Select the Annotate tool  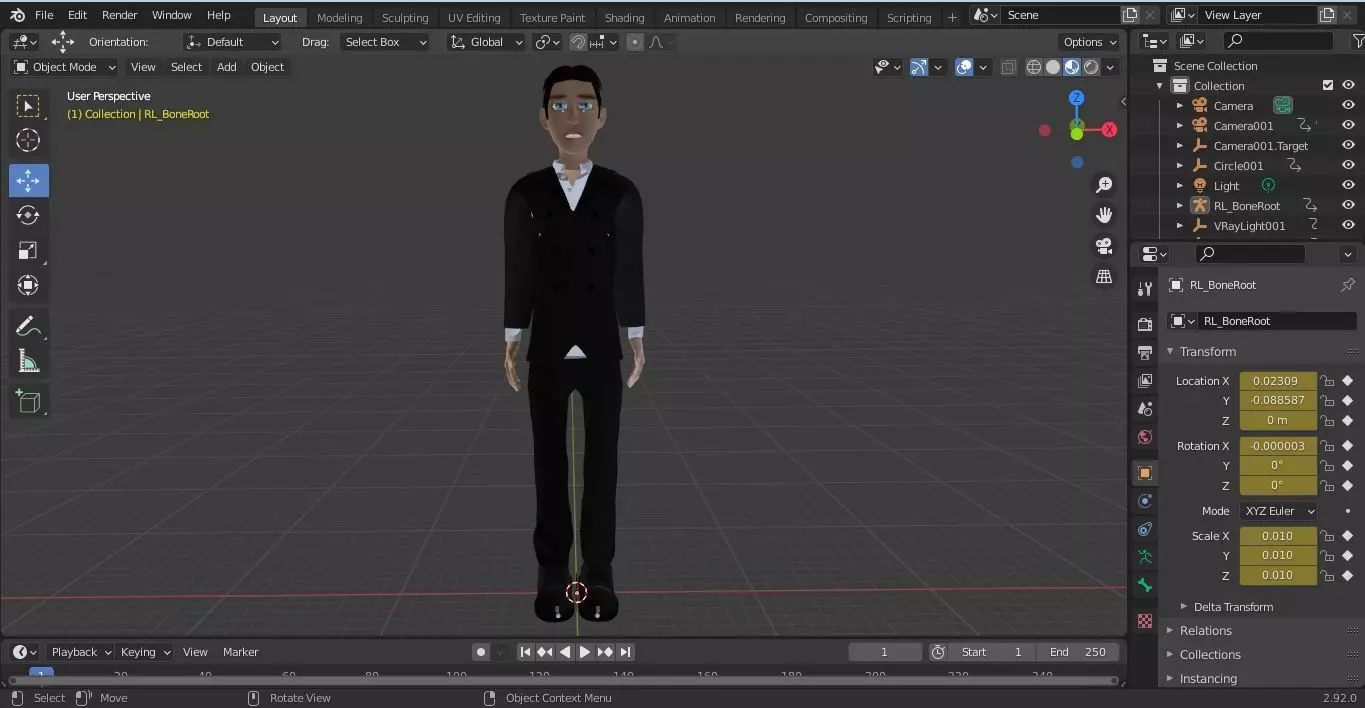coord(28,327)
